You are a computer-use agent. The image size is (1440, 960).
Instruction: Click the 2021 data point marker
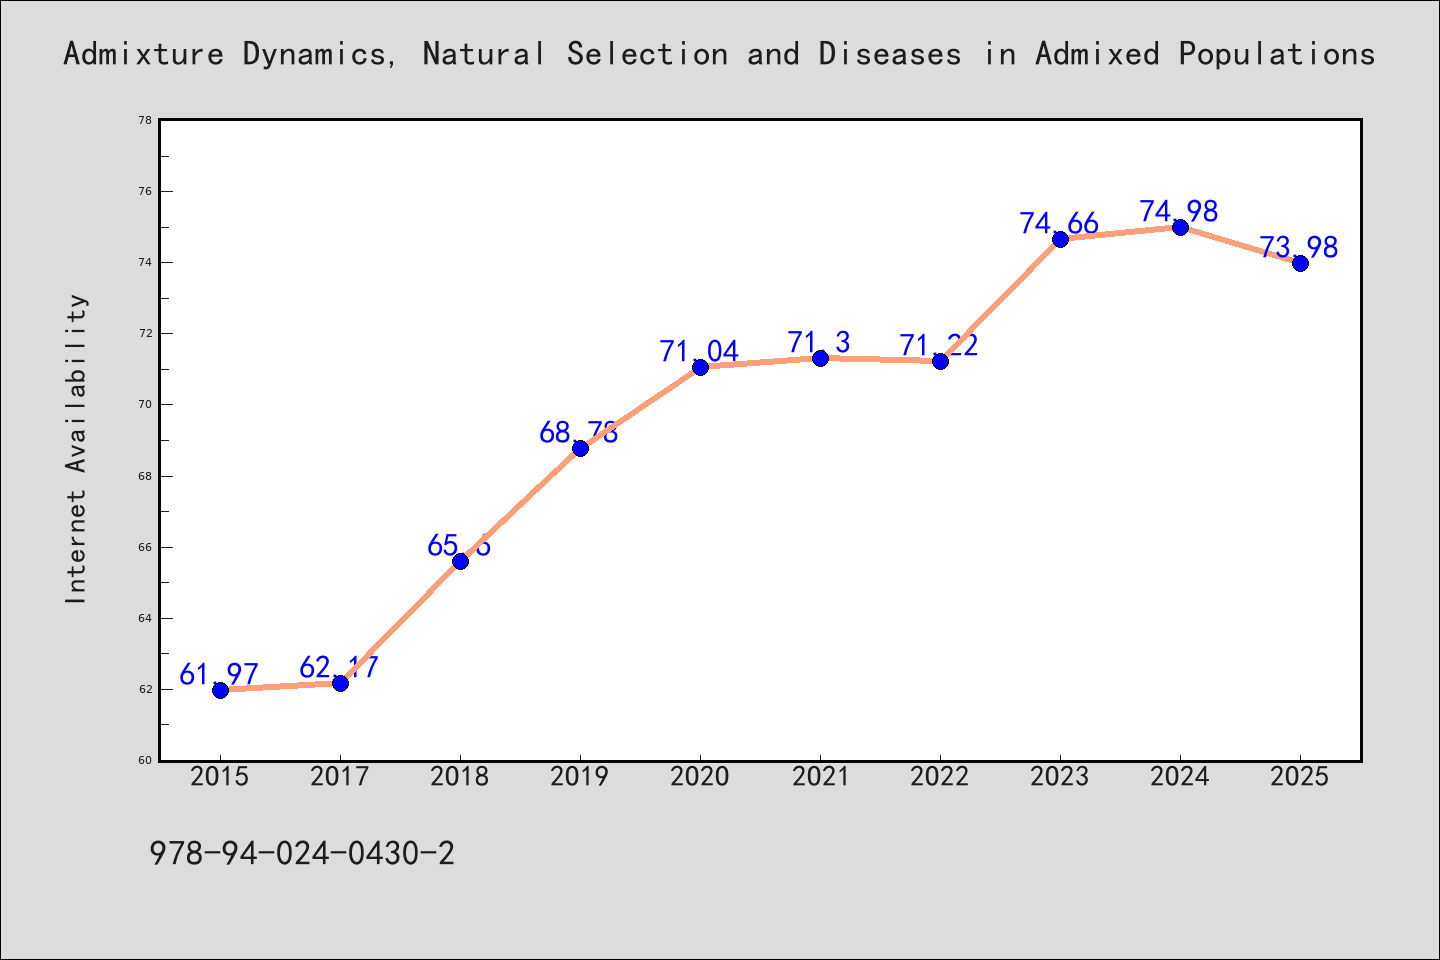click(820, 358)
